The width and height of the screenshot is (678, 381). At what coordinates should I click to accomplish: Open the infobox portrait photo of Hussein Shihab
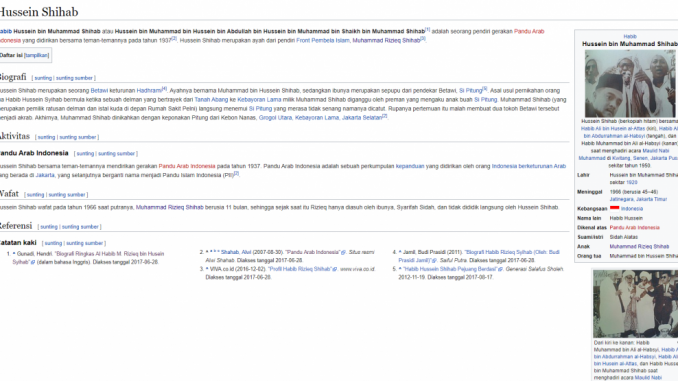click(x=630, y=83)
